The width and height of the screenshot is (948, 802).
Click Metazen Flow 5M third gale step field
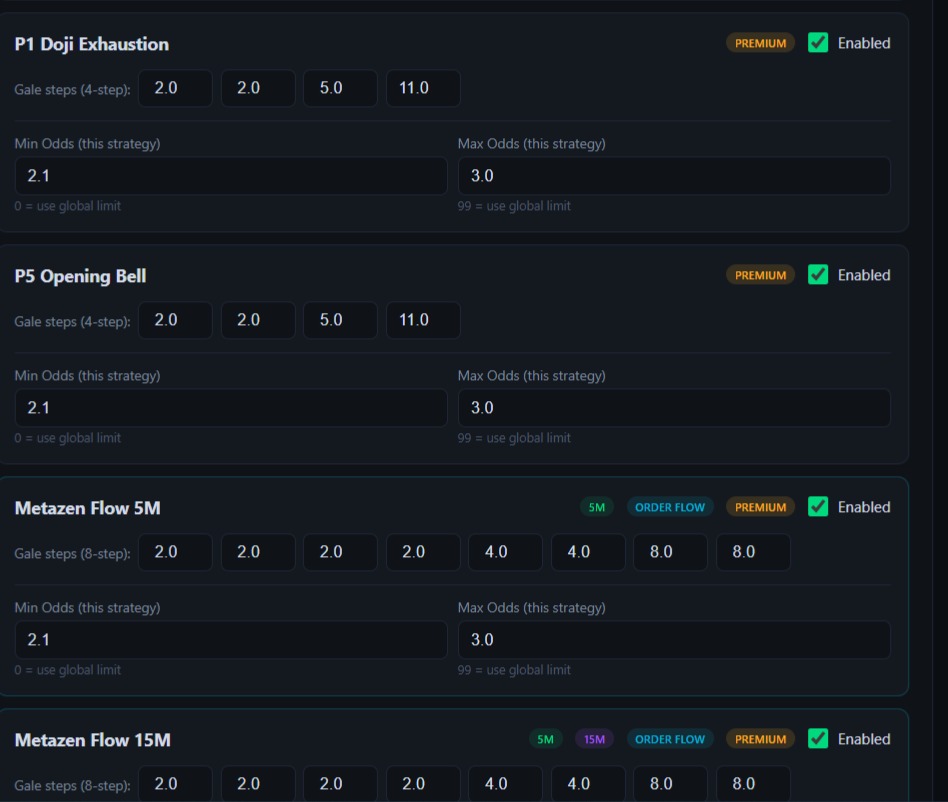click(340, 552)
